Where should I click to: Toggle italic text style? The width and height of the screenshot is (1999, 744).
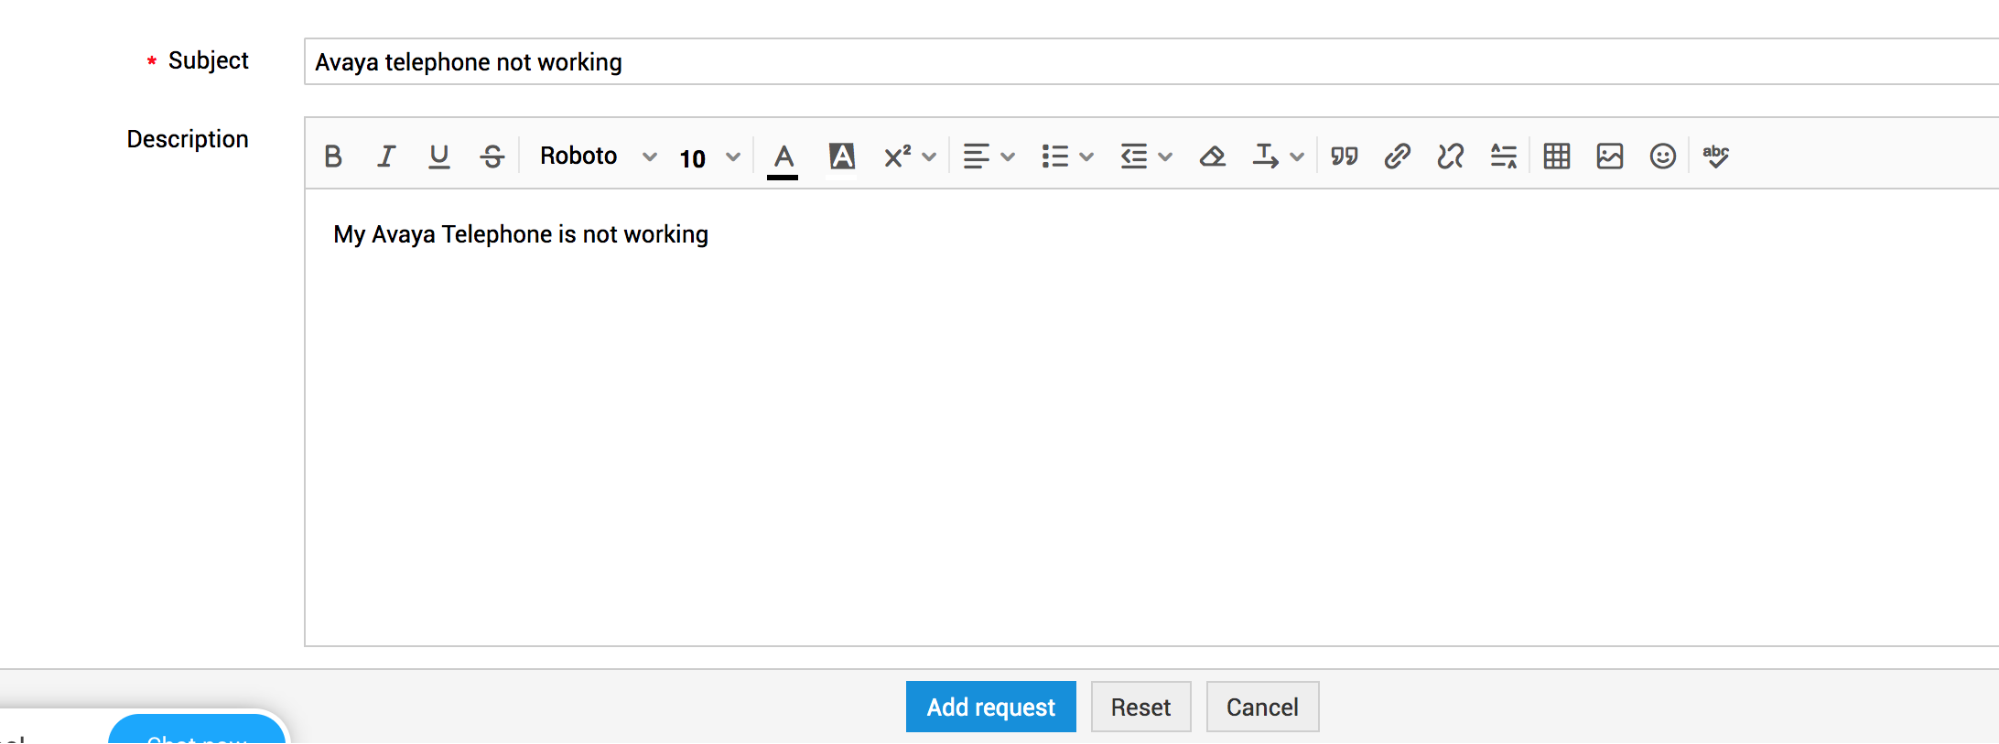[386, 156]
